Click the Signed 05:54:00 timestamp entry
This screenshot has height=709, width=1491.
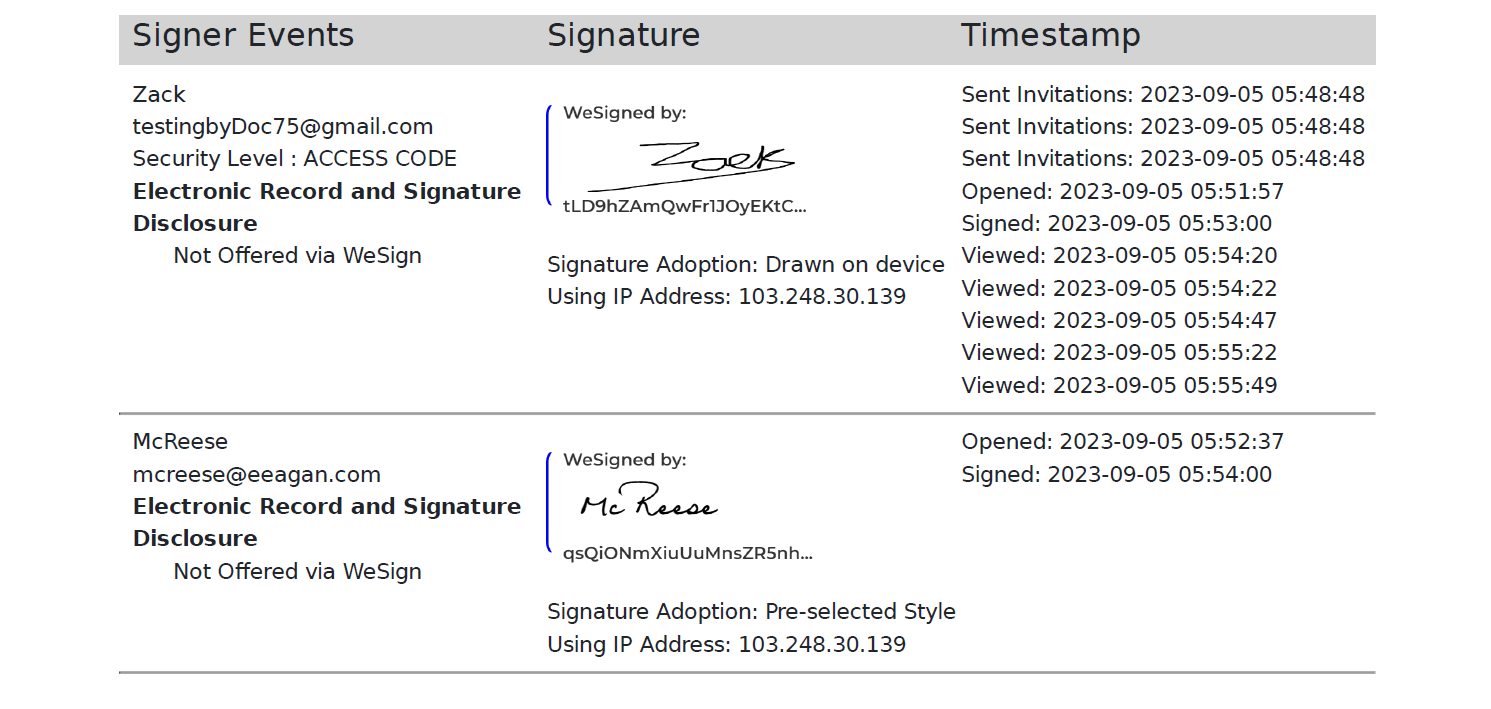point(1116,474)
